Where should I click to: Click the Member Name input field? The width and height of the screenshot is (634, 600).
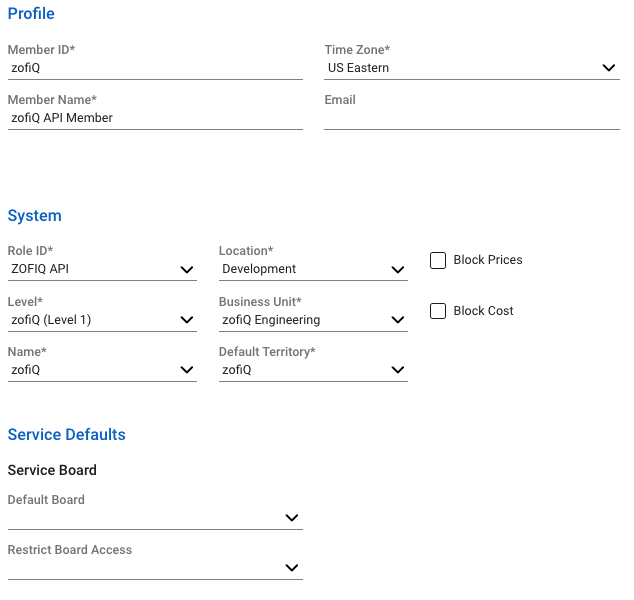click(155, 118)
